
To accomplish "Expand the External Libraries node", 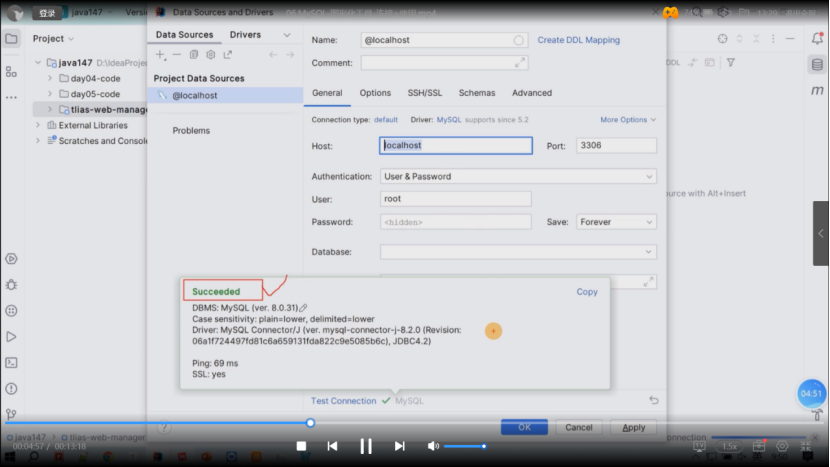I will point(38,125).
